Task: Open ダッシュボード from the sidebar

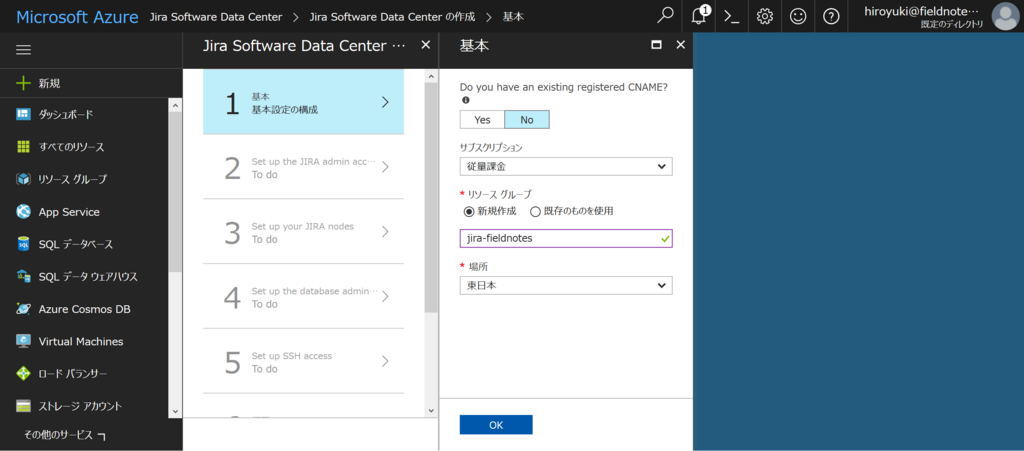Action: (84, 114)
